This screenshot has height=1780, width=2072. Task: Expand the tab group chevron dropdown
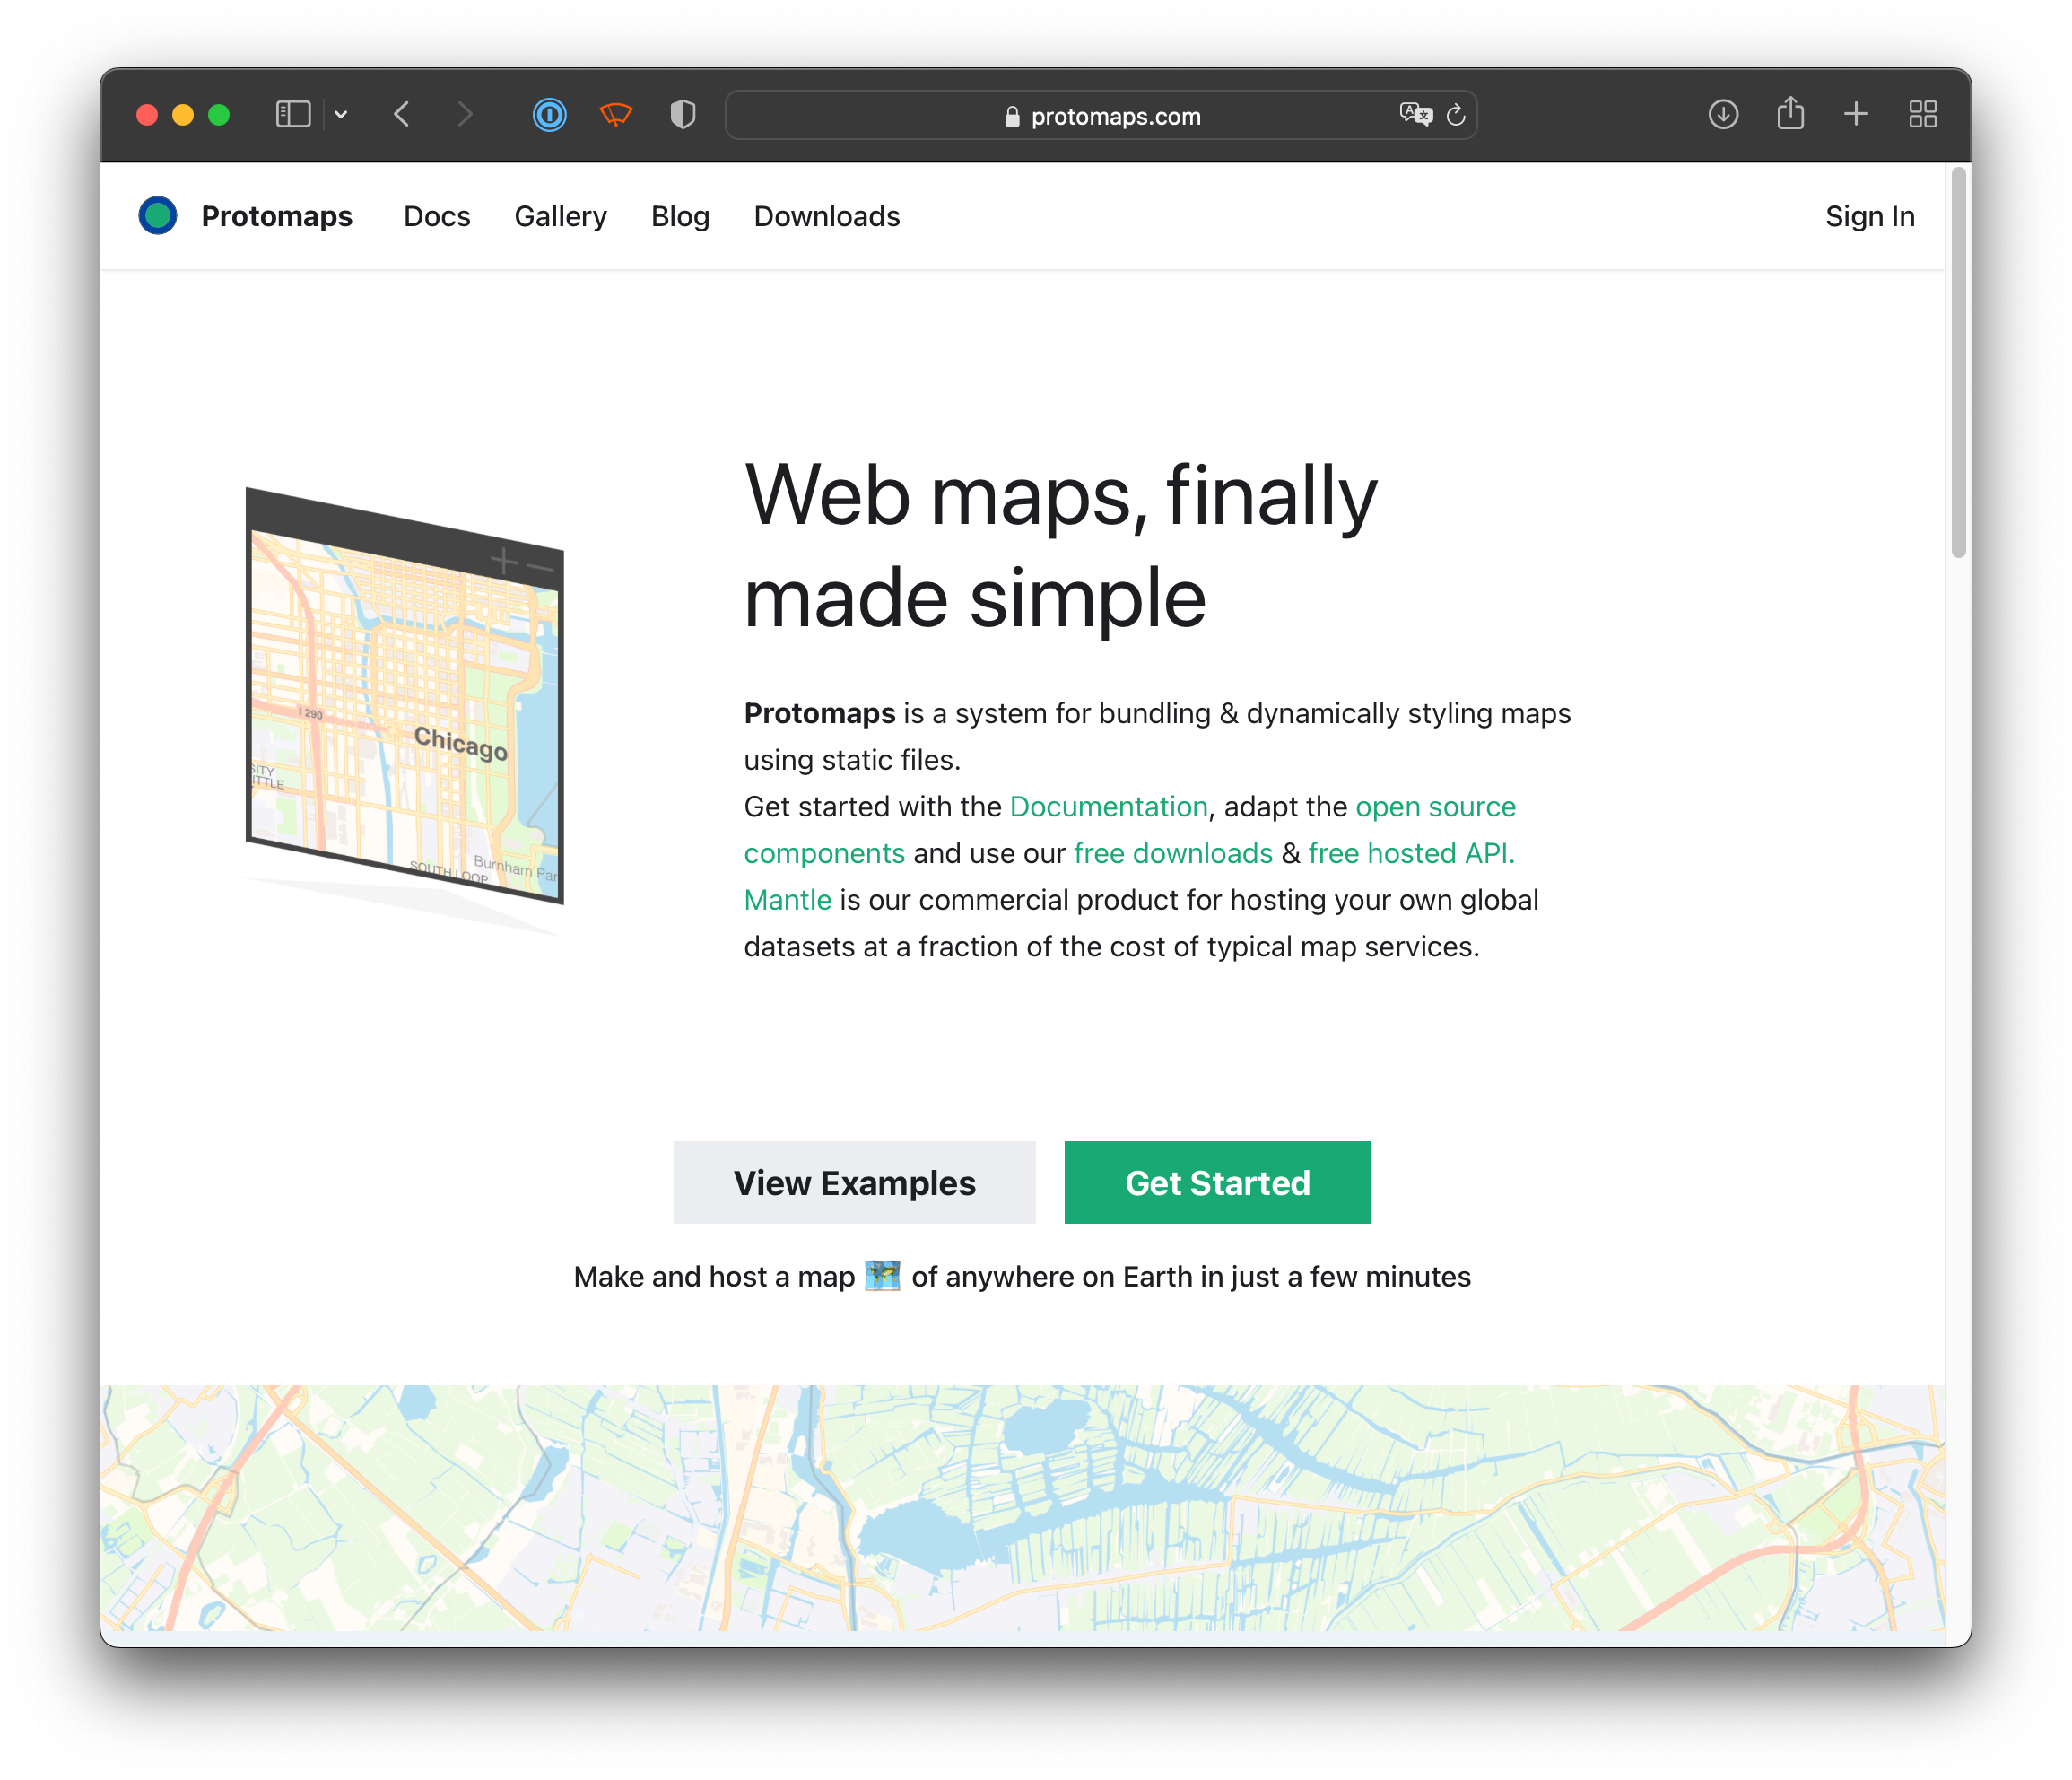341,114
